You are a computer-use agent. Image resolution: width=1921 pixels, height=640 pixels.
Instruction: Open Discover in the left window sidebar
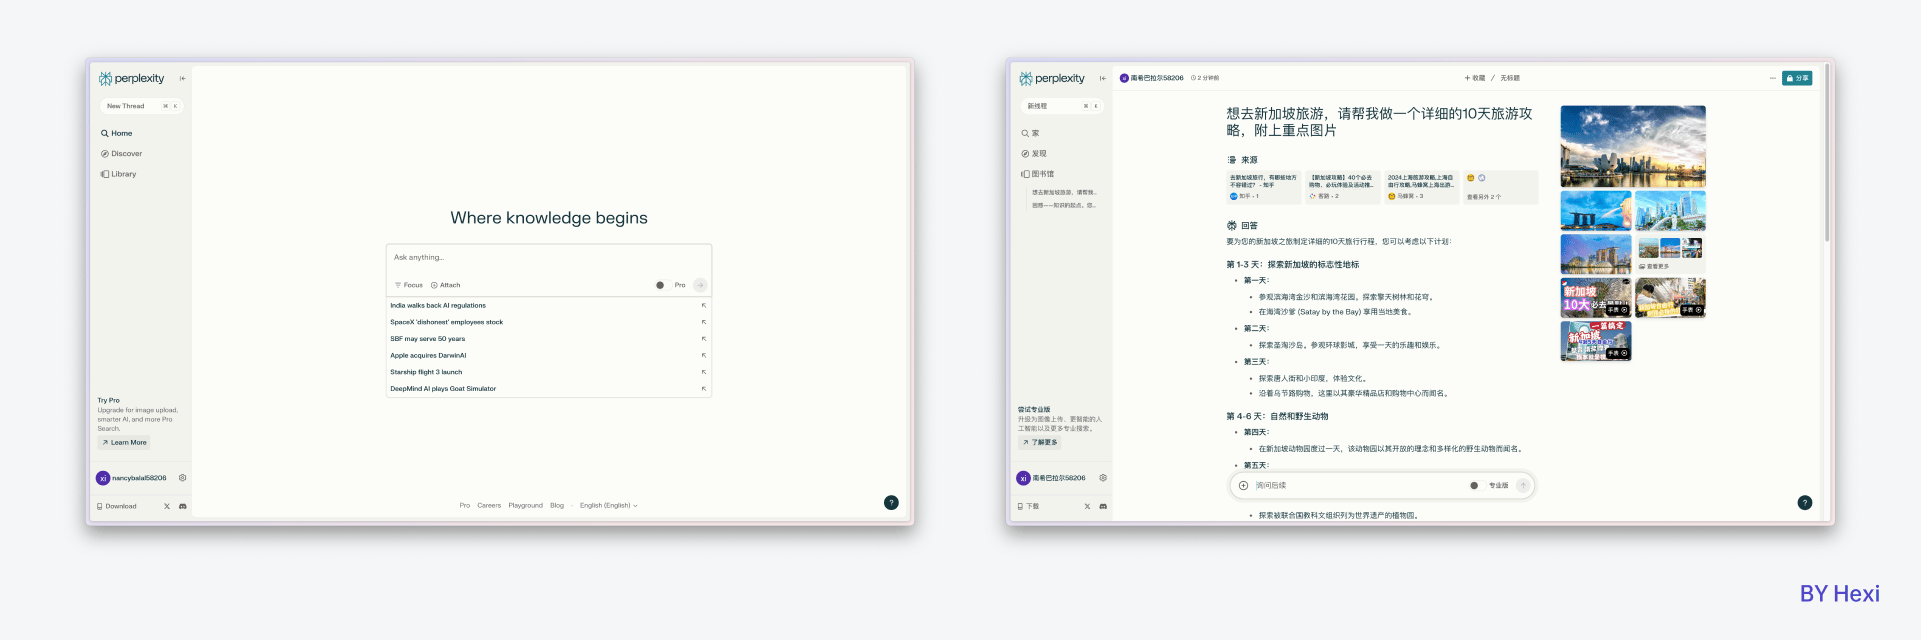pyautogui.click(x=121, y=154)
